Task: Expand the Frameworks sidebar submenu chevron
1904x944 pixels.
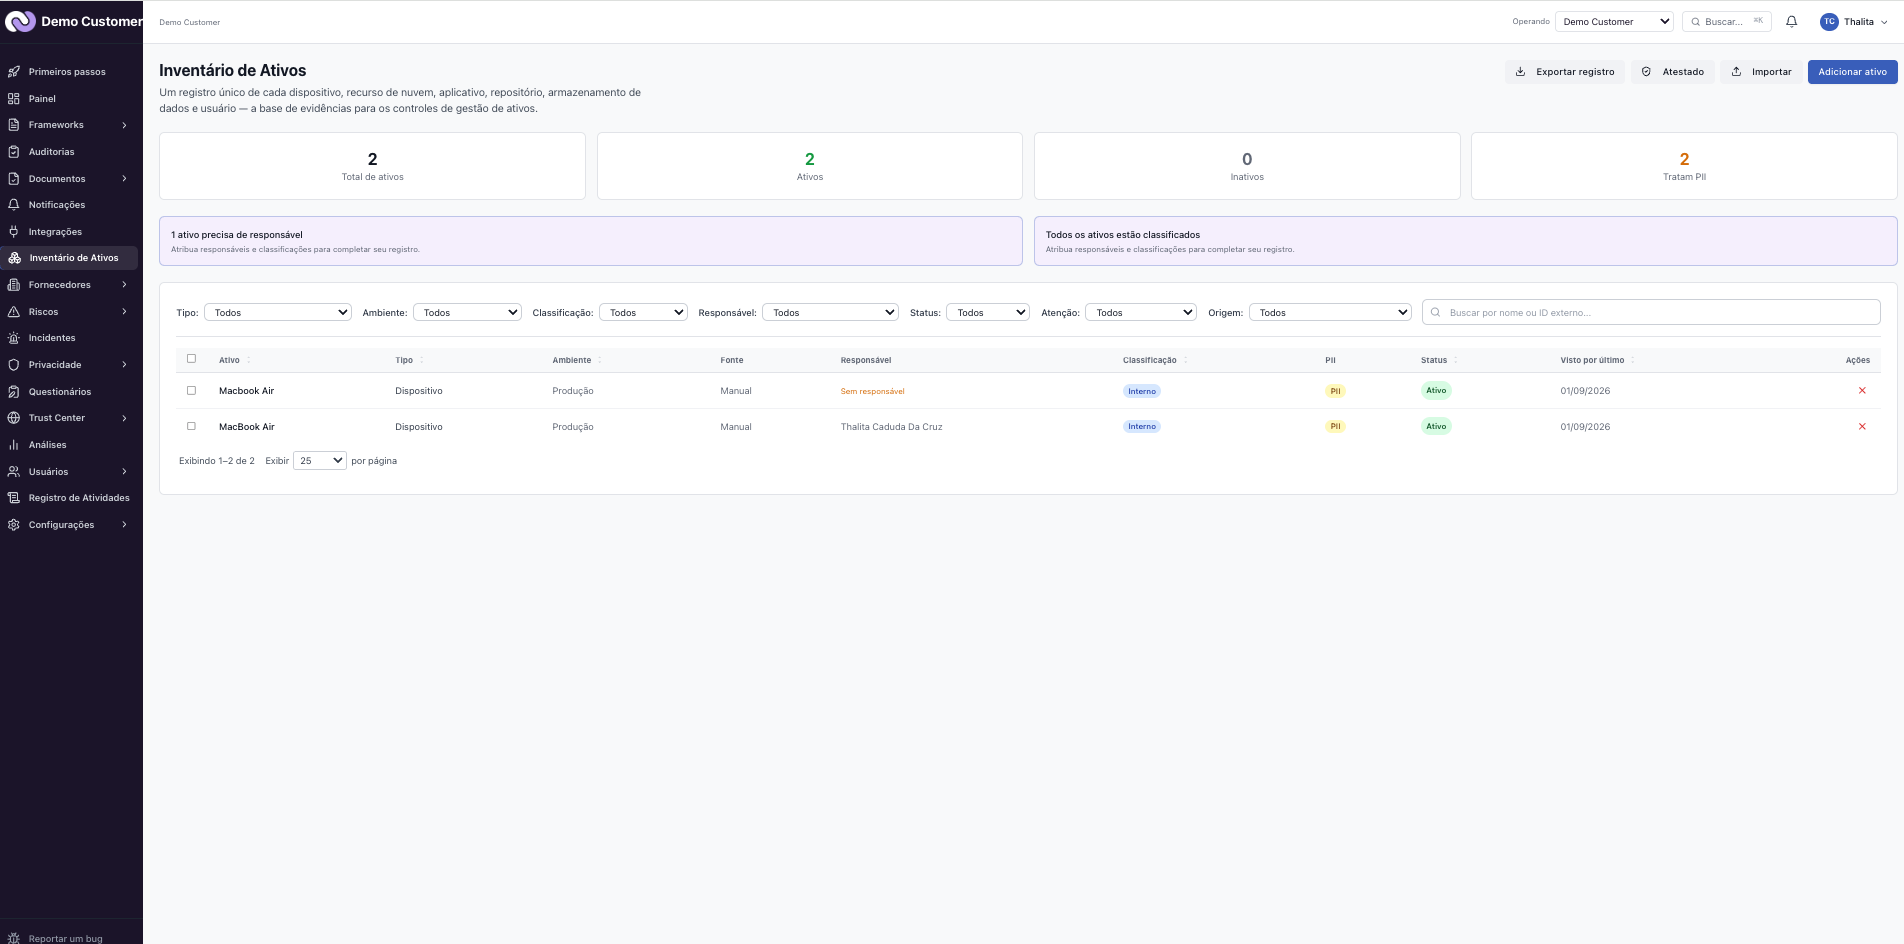Action: click(x=124, y=125)
